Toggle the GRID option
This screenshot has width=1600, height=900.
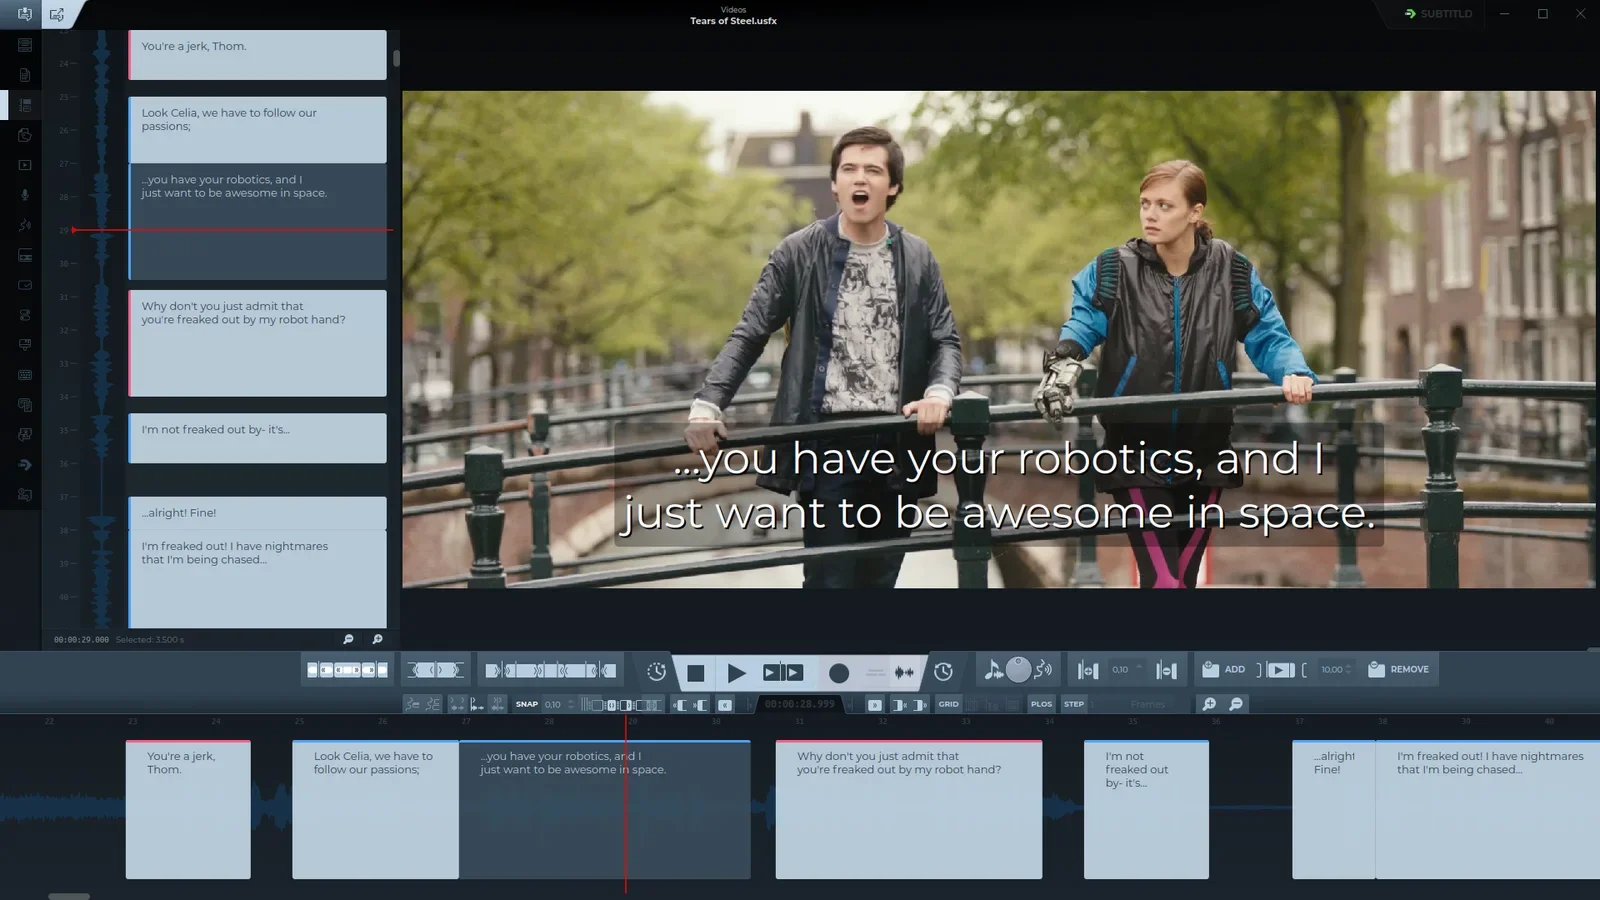pyautogui.click(x=948, y=704)
